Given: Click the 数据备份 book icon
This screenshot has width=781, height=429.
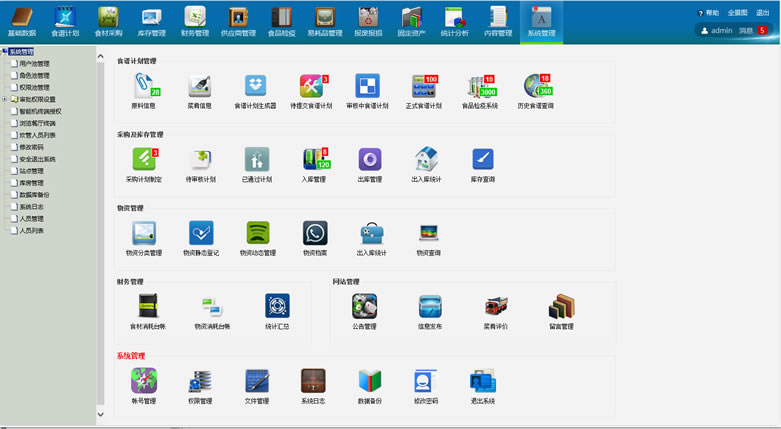Looking at the screenshot, I should click(370, 381).
